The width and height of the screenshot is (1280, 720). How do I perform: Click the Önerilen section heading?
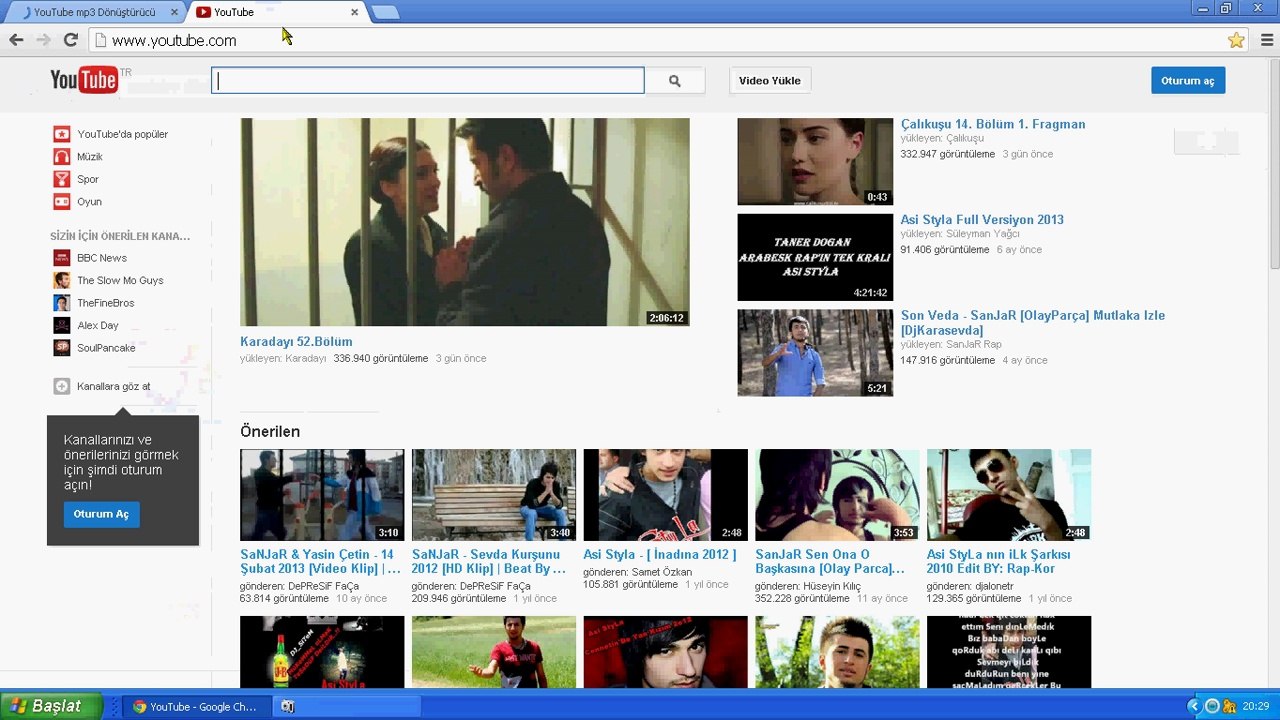[x=270, y=432]
